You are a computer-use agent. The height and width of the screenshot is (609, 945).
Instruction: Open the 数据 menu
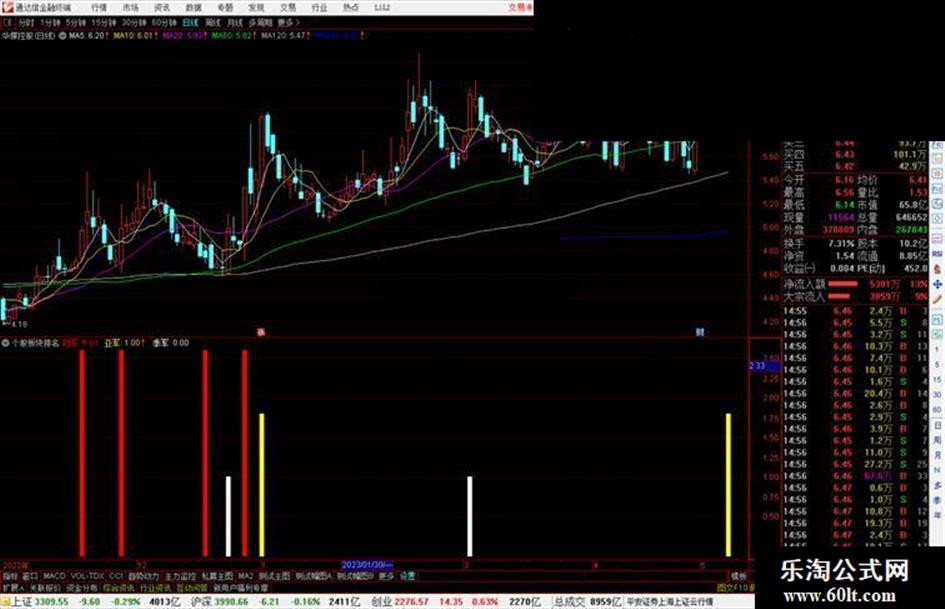[x=193, y=8]
